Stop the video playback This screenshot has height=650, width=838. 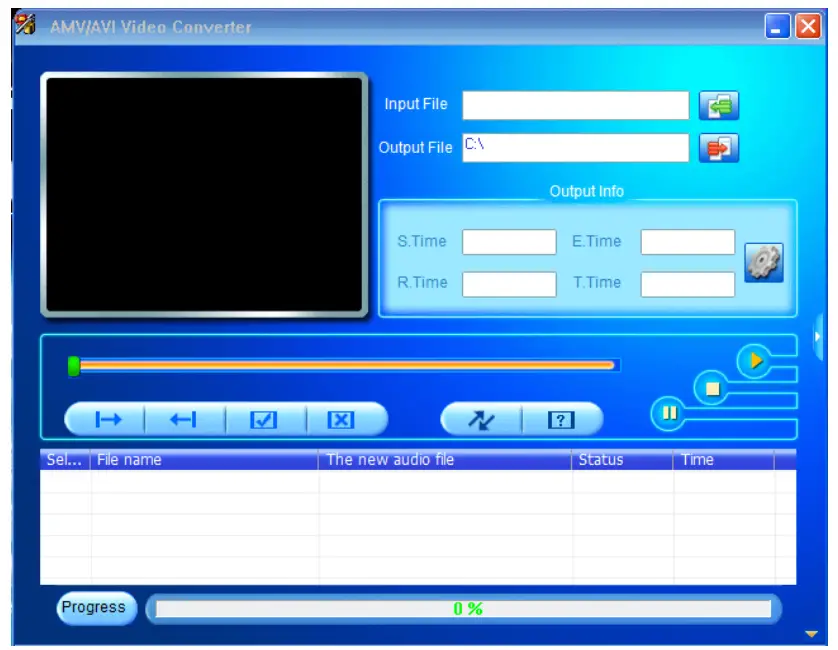coord(711,388)
